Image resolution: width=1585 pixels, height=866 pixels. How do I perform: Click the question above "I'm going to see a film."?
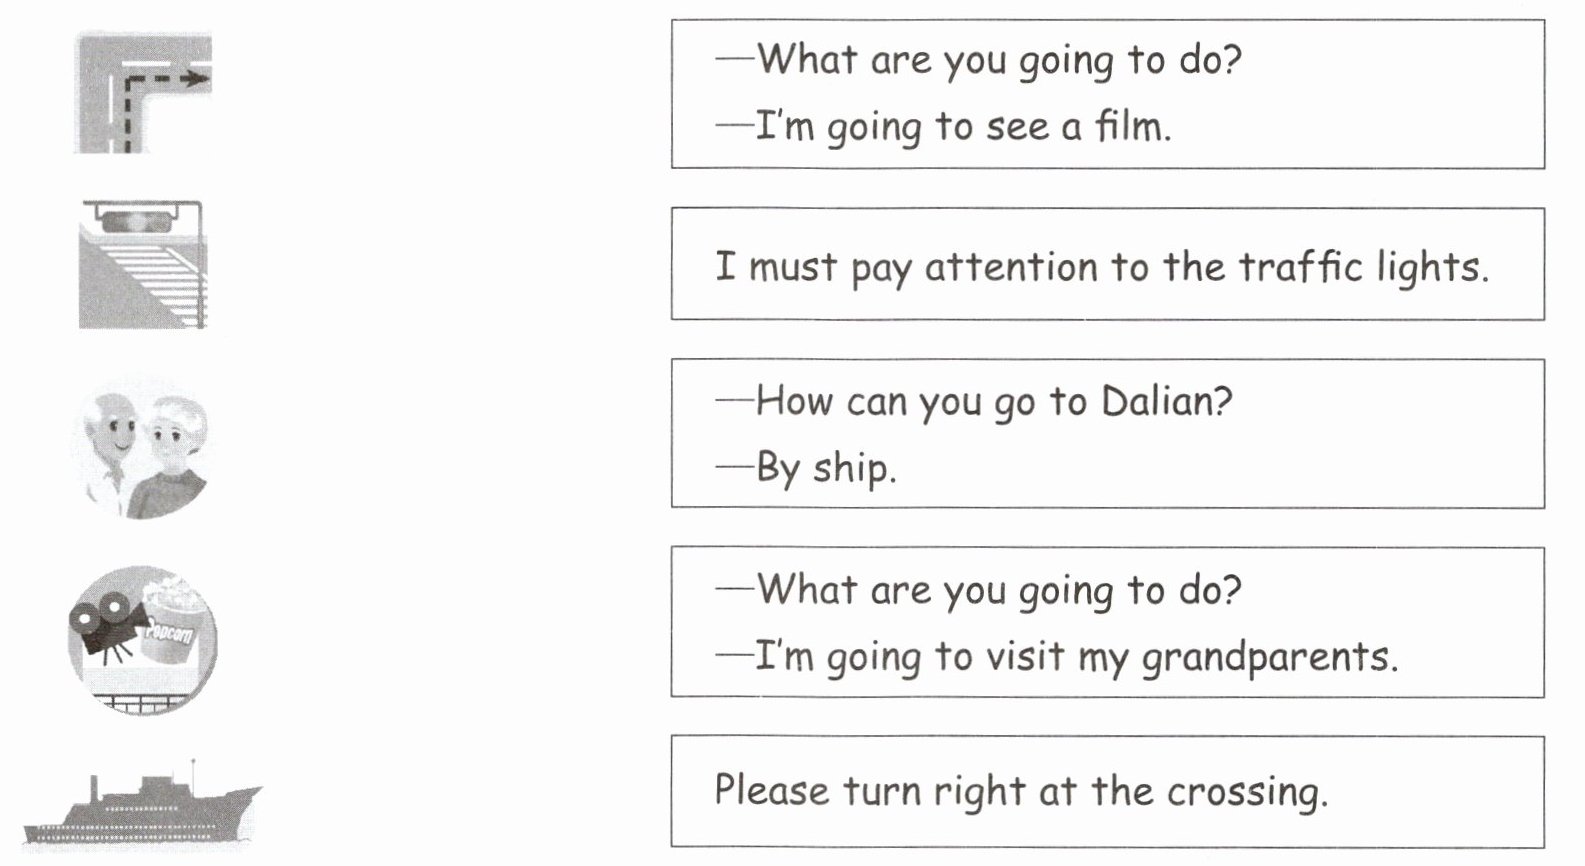(x=998, y=60)
